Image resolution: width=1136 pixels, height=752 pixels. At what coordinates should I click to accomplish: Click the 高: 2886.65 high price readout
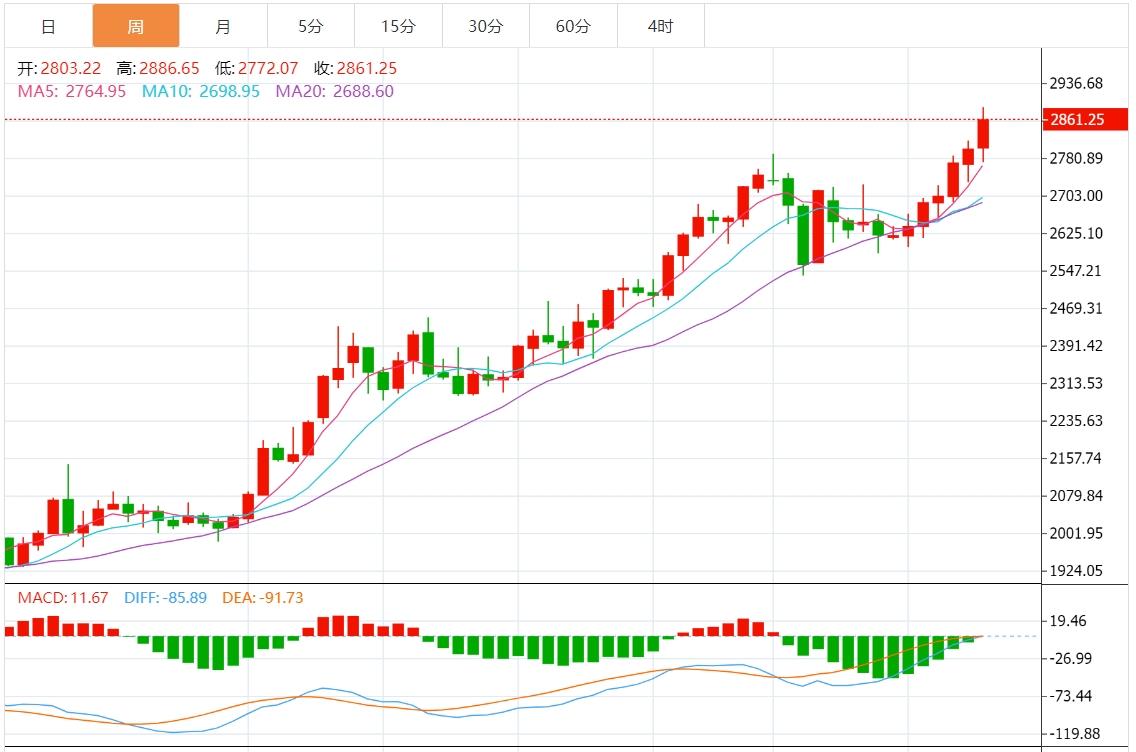[x=158, y=69]
